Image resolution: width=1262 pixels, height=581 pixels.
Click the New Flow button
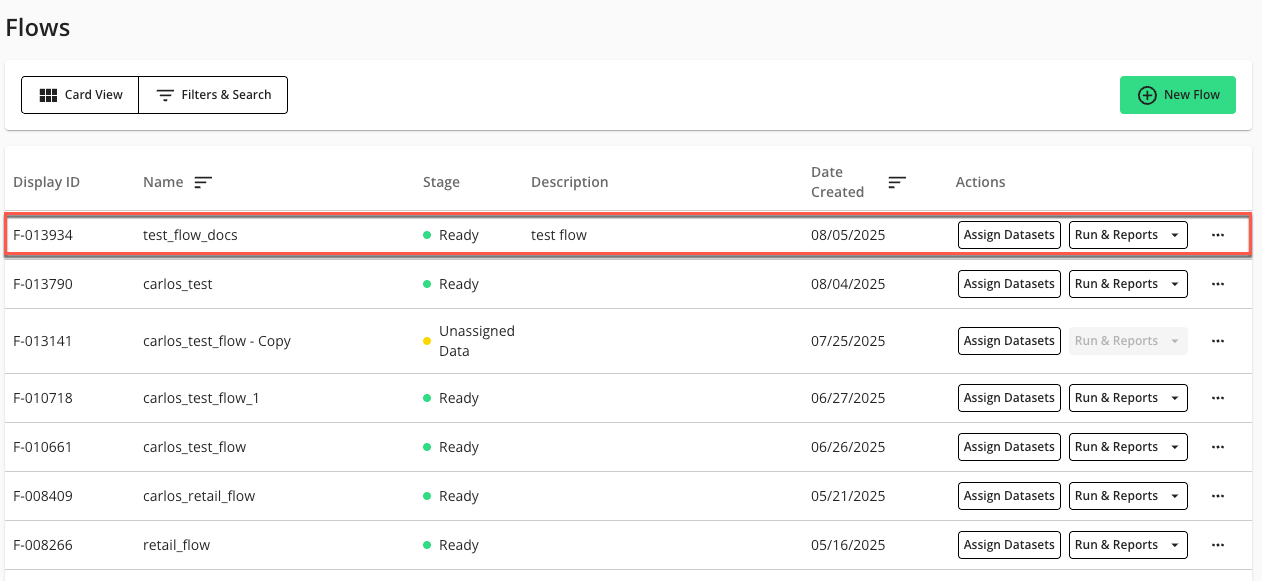1177,94
